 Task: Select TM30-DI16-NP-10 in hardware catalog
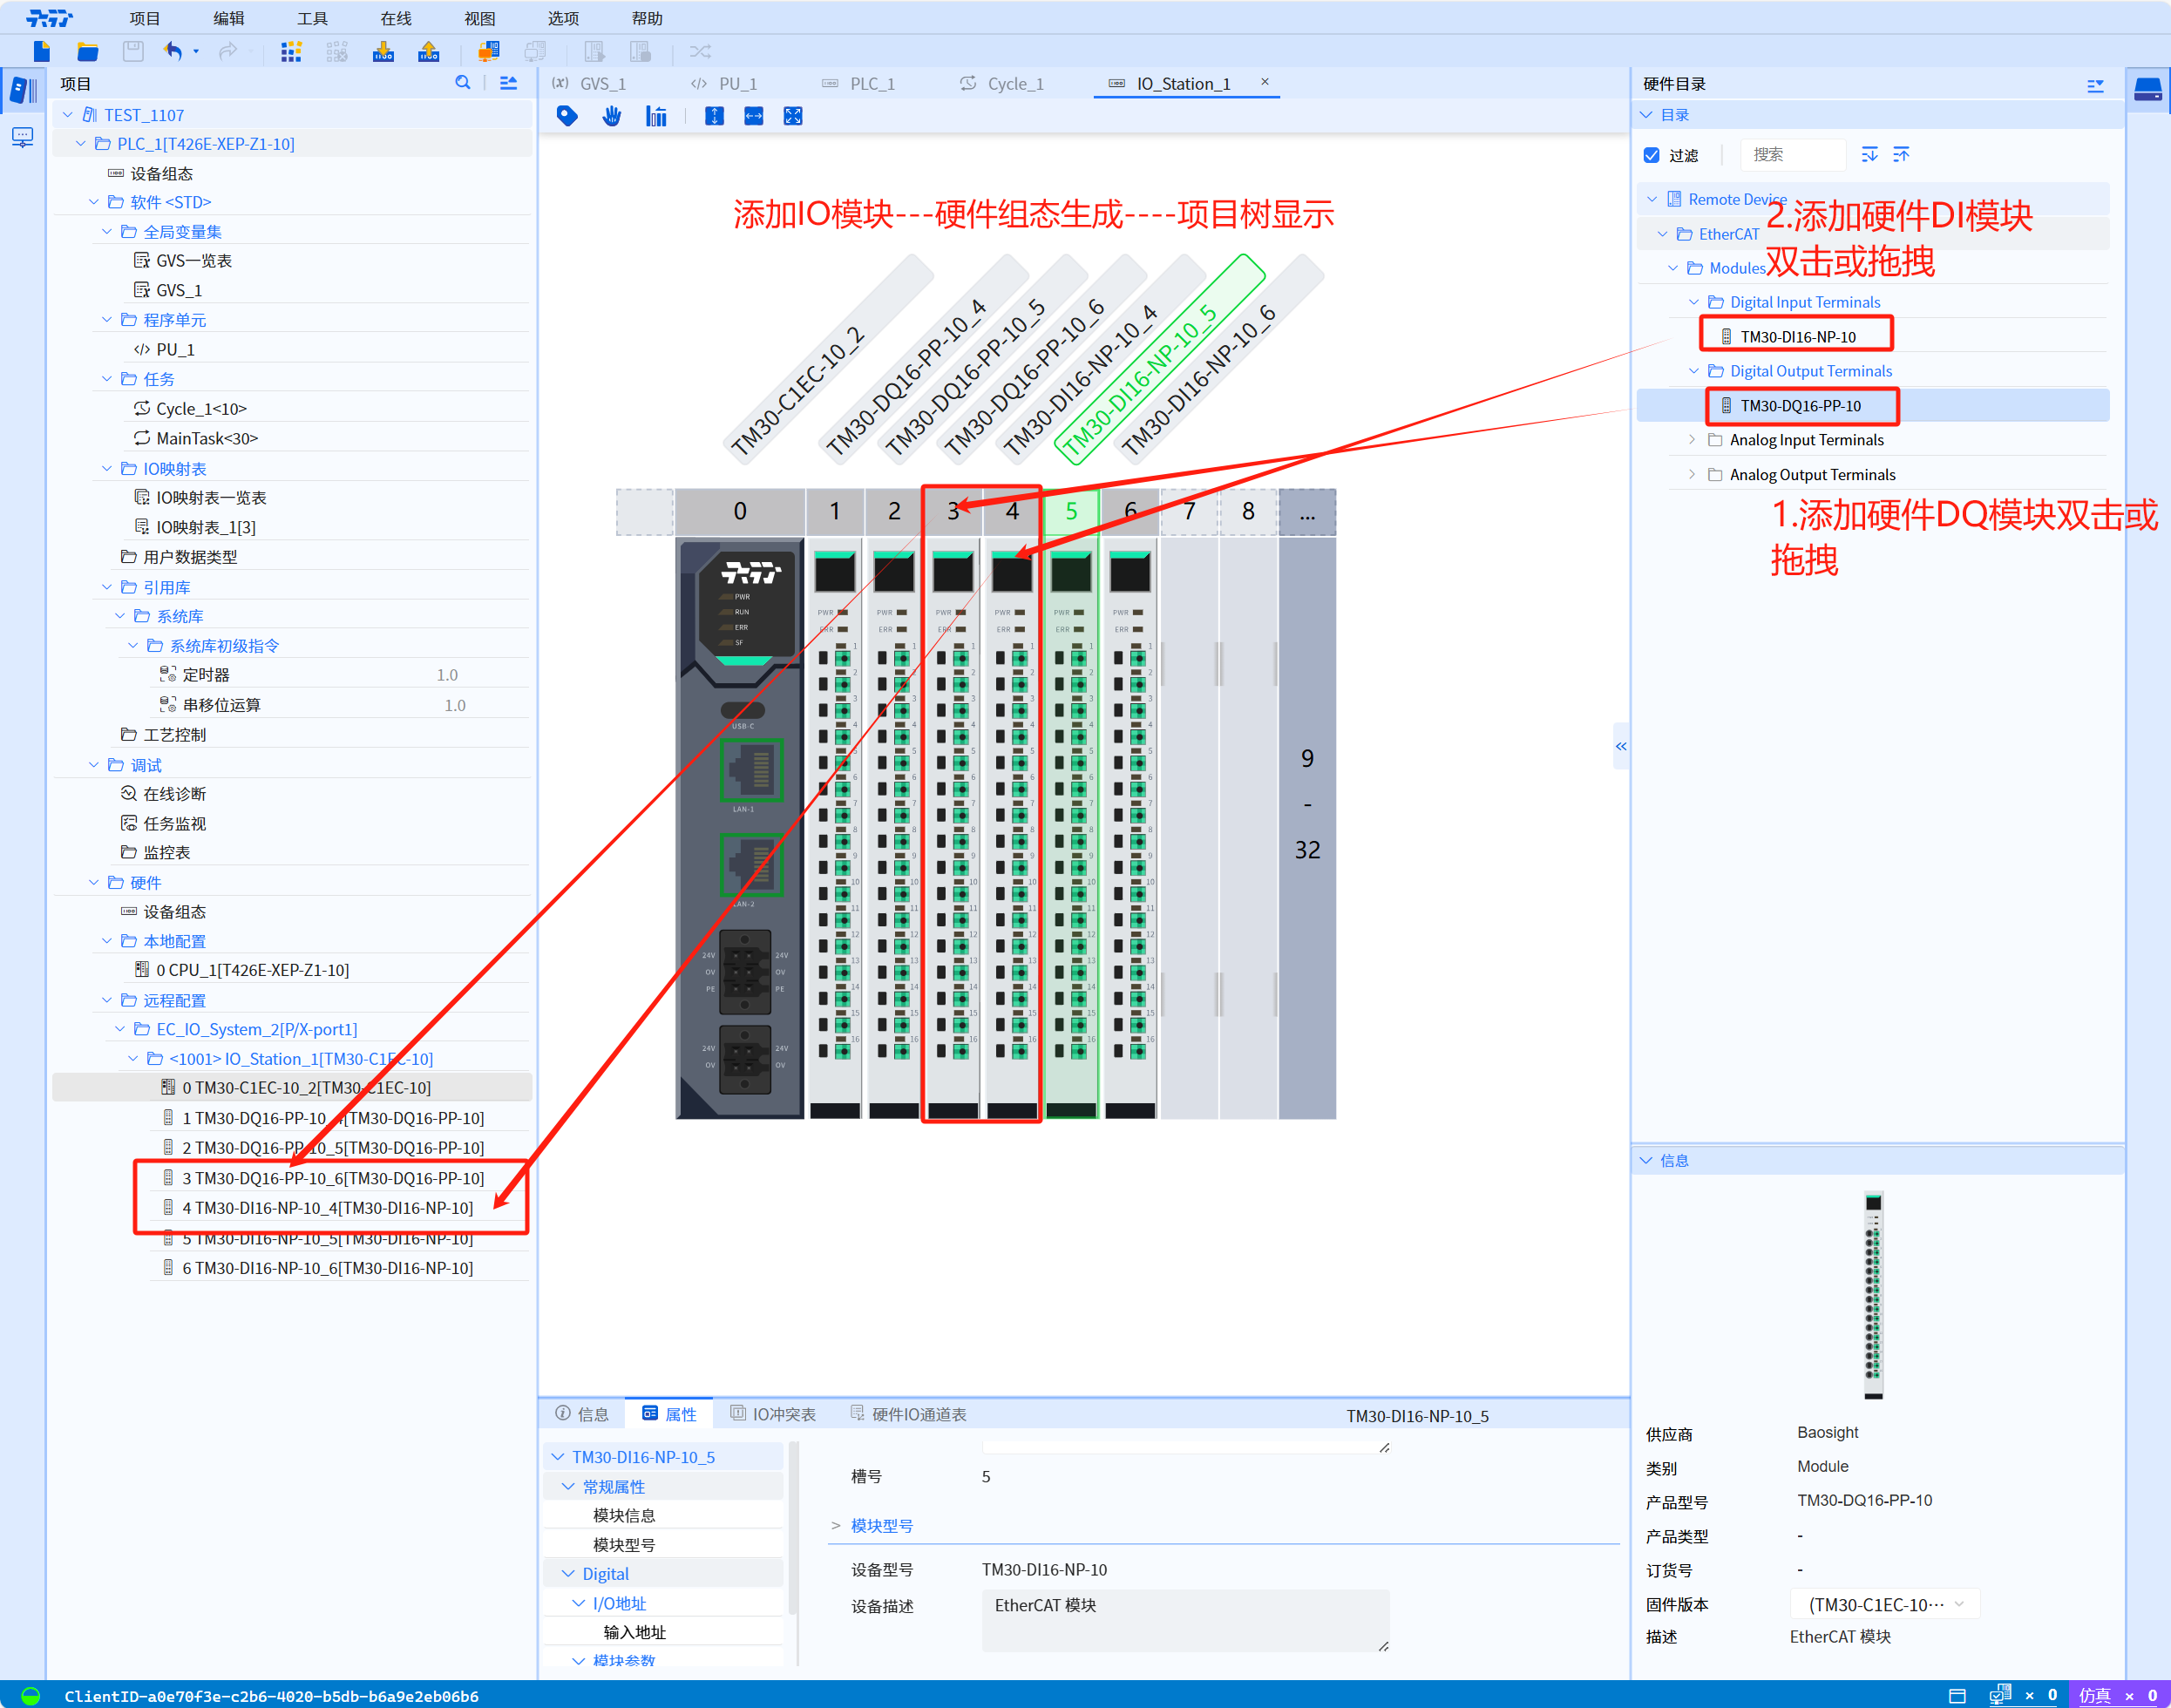pos(1797,336)
